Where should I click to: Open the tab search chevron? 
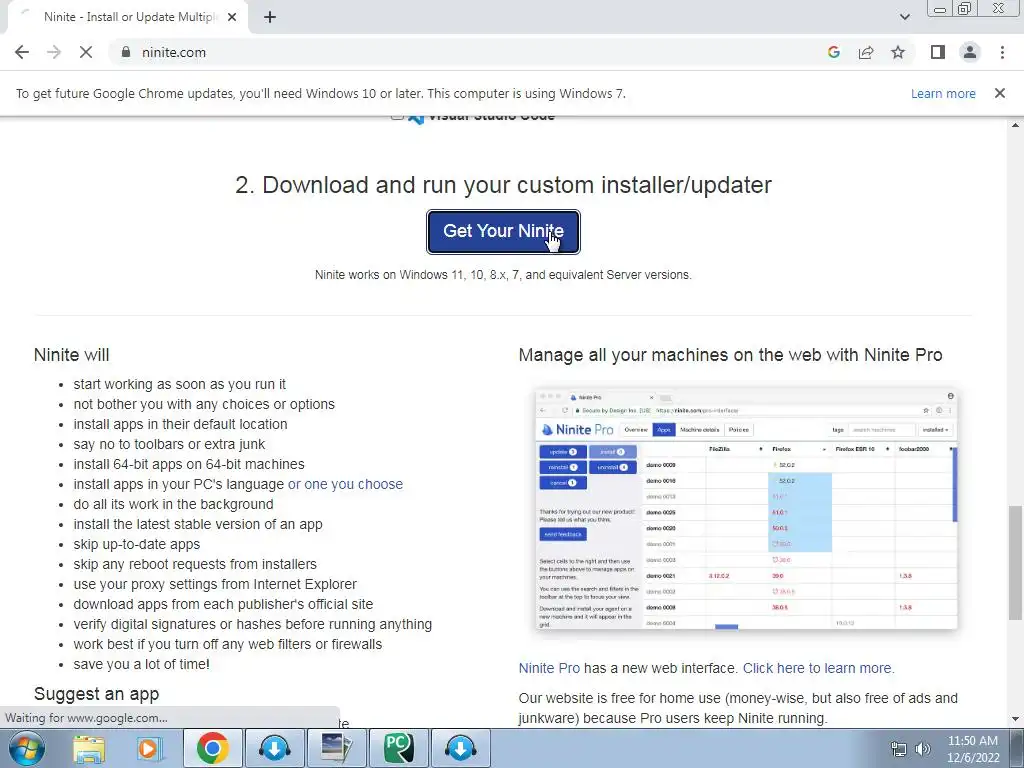[904, 17]
